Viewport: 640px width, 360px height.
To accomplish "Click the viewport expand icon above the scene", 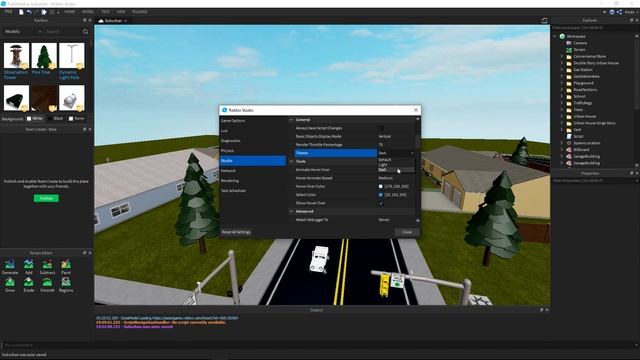I will pyautogui.click(x=544, y=20).
